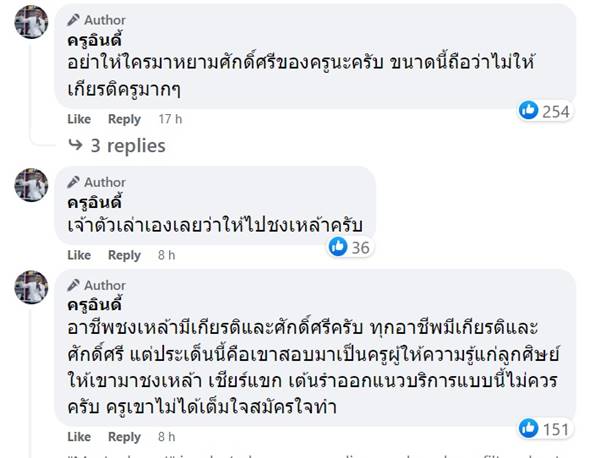Like the second comment with 36 reactions
600x458 pixels.
79,255
